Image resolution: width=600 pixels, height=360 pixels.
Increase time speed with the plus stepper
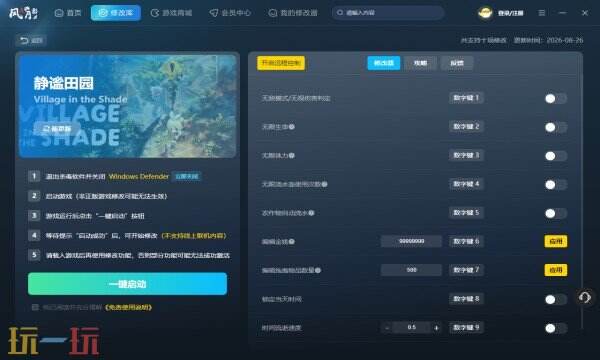pyautogui.click(x=436, y=328)
